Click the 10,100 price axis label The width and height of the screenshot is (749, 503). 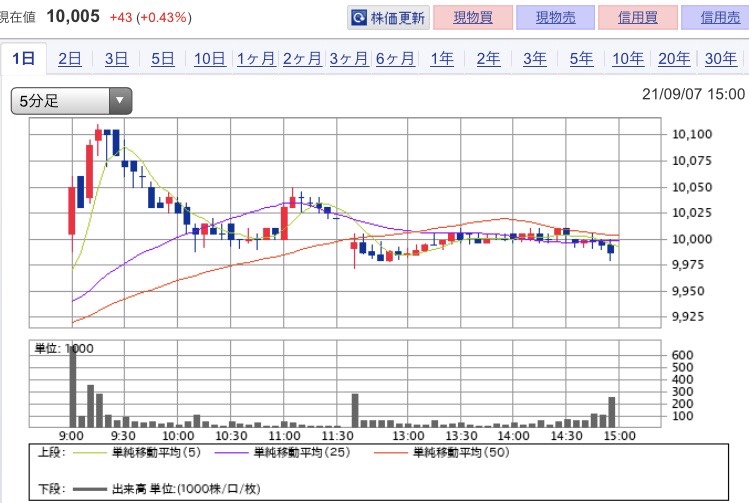click(692, 134)
